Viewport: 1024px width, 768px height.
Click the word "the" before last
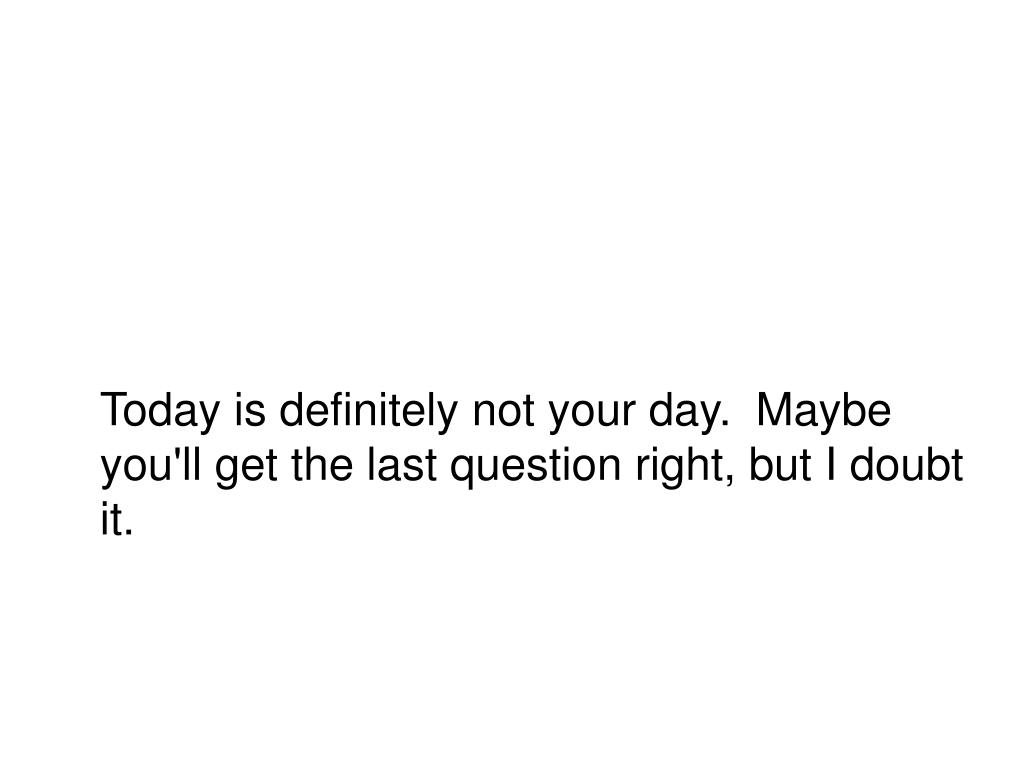click(x=322, y=465)
